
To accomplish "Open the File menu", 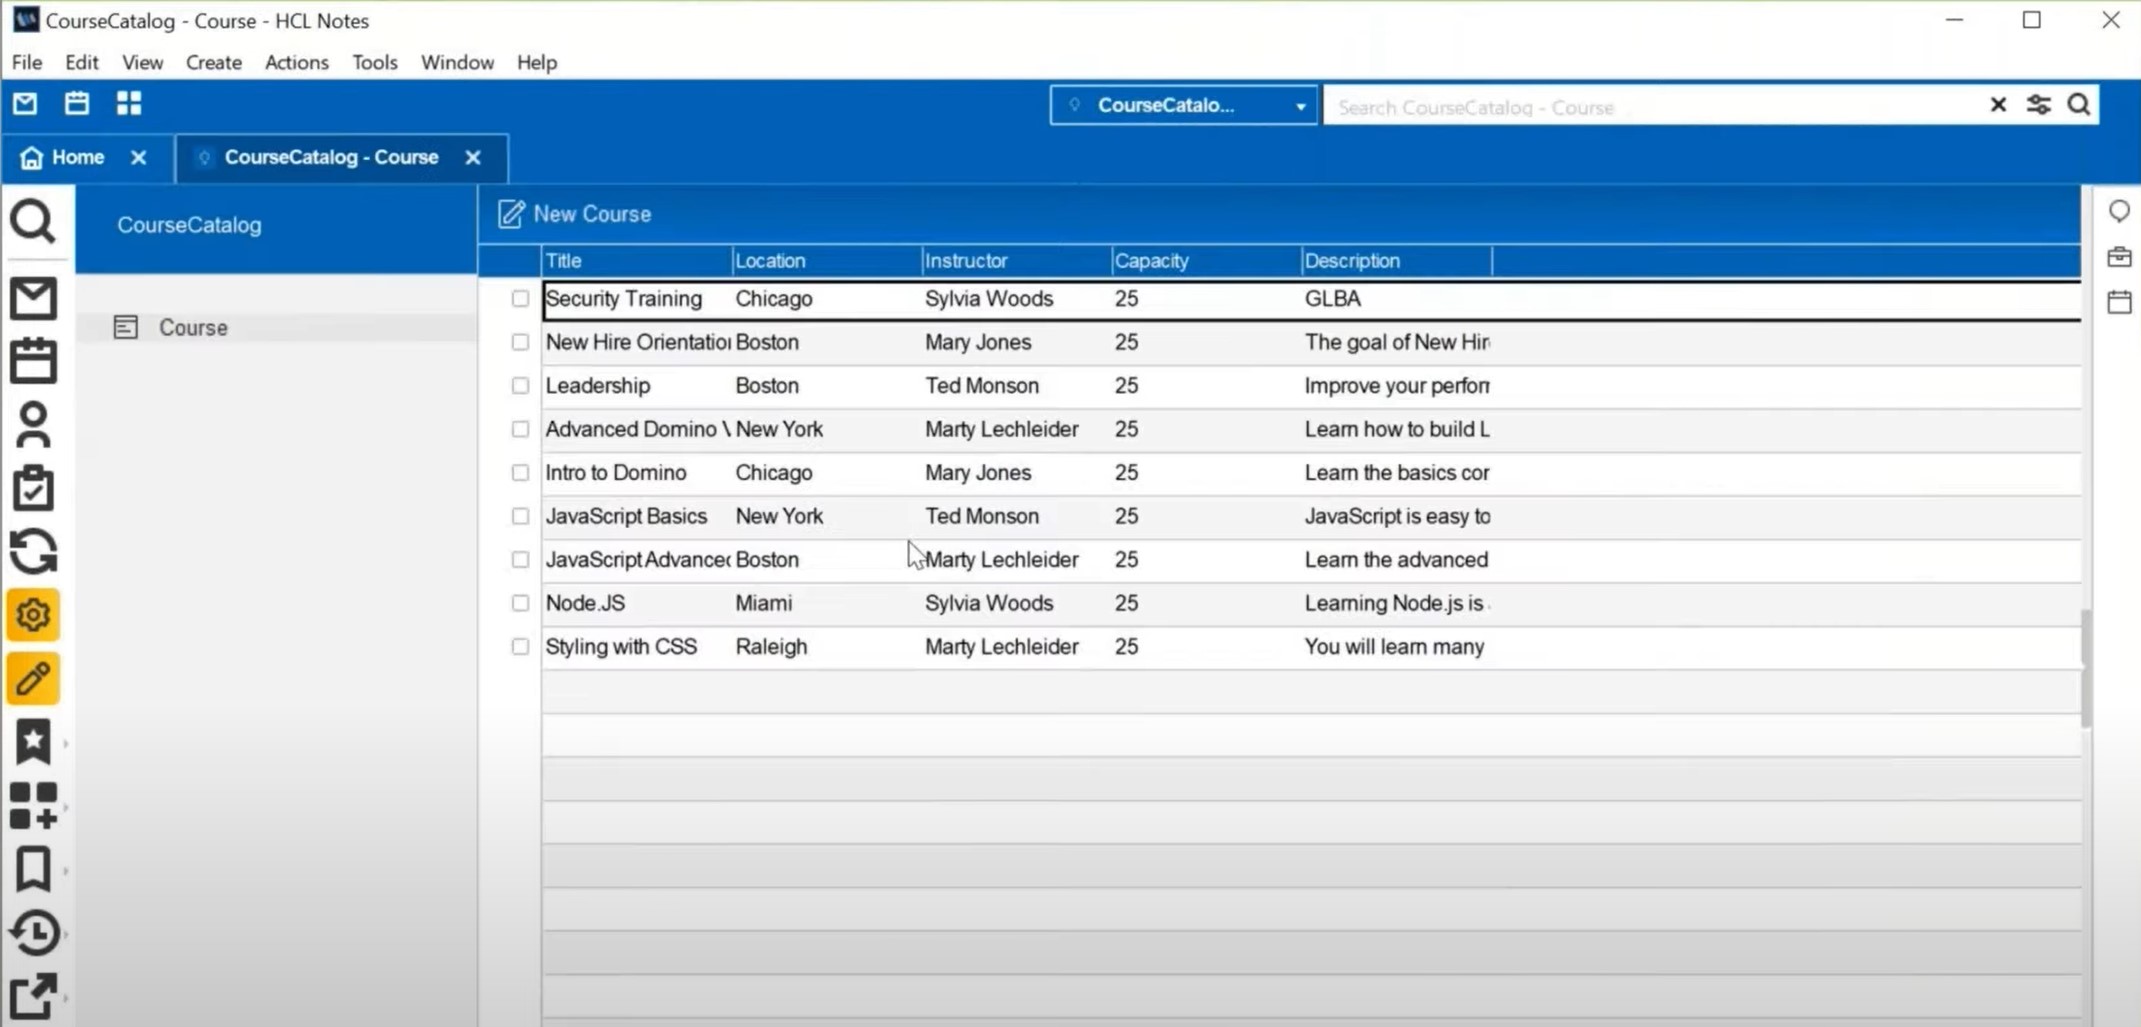I will tap(27, 62).
